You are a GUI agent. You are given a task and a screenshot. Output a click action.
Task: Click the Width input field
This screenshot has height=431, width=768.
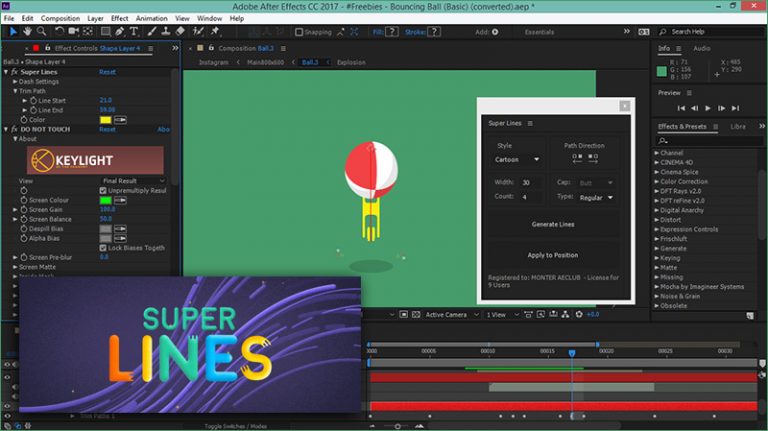530,183
